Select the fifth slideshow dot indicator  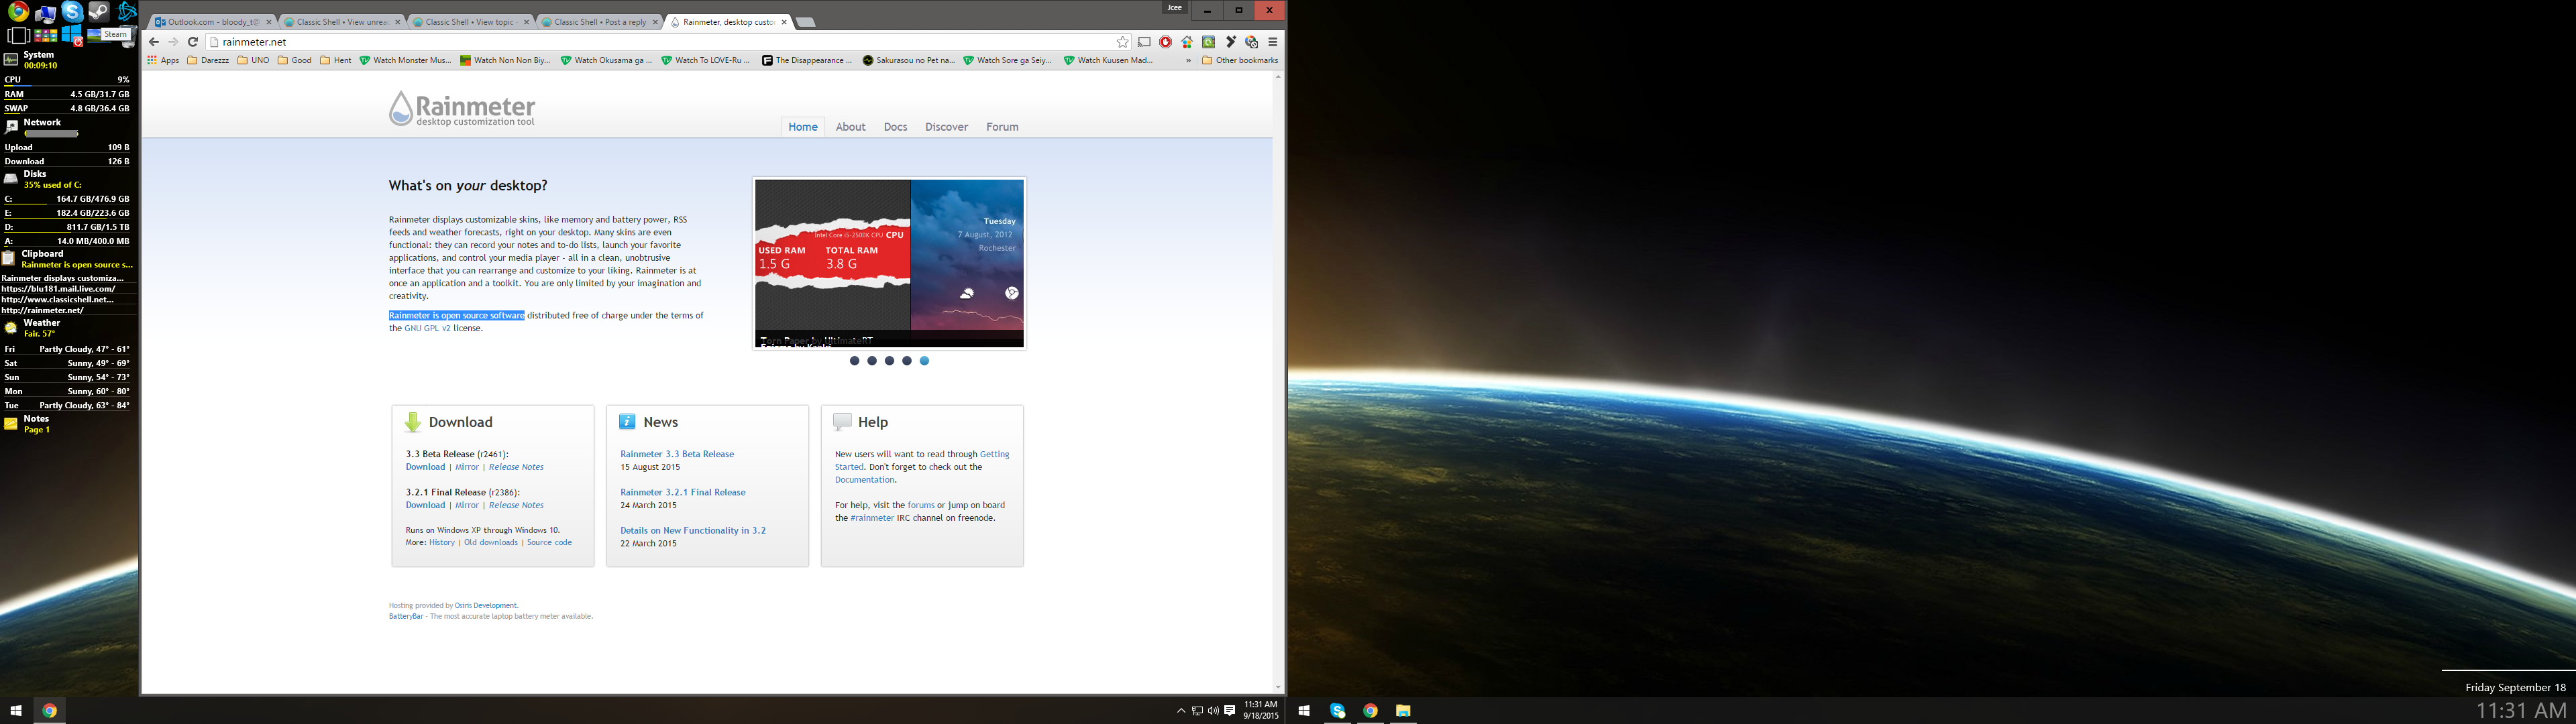[x=924, y=361]
